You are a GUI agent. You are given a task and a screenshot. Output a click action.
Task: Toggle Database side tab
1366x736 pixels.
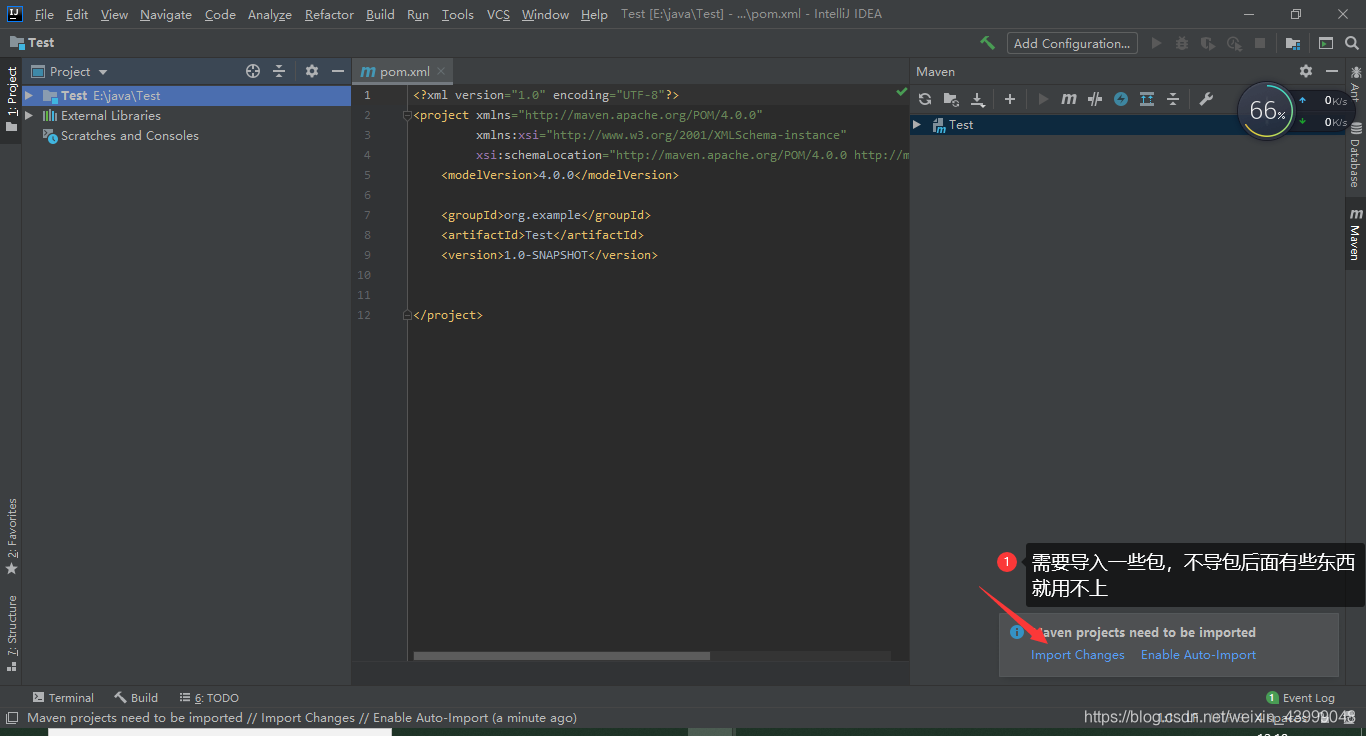1355,156
